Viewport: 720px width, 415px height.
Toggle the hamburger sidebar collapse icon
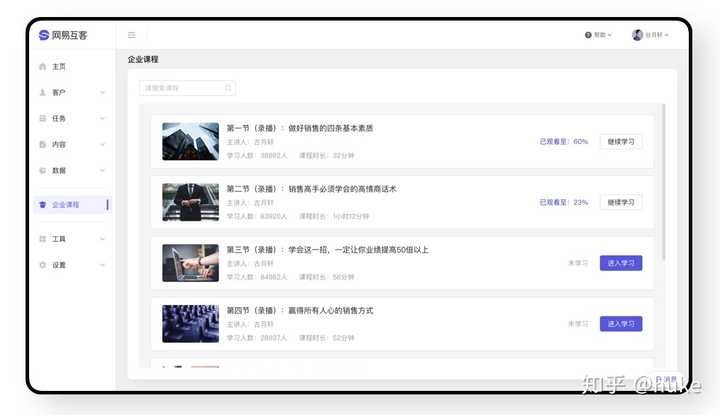point(131,35)
